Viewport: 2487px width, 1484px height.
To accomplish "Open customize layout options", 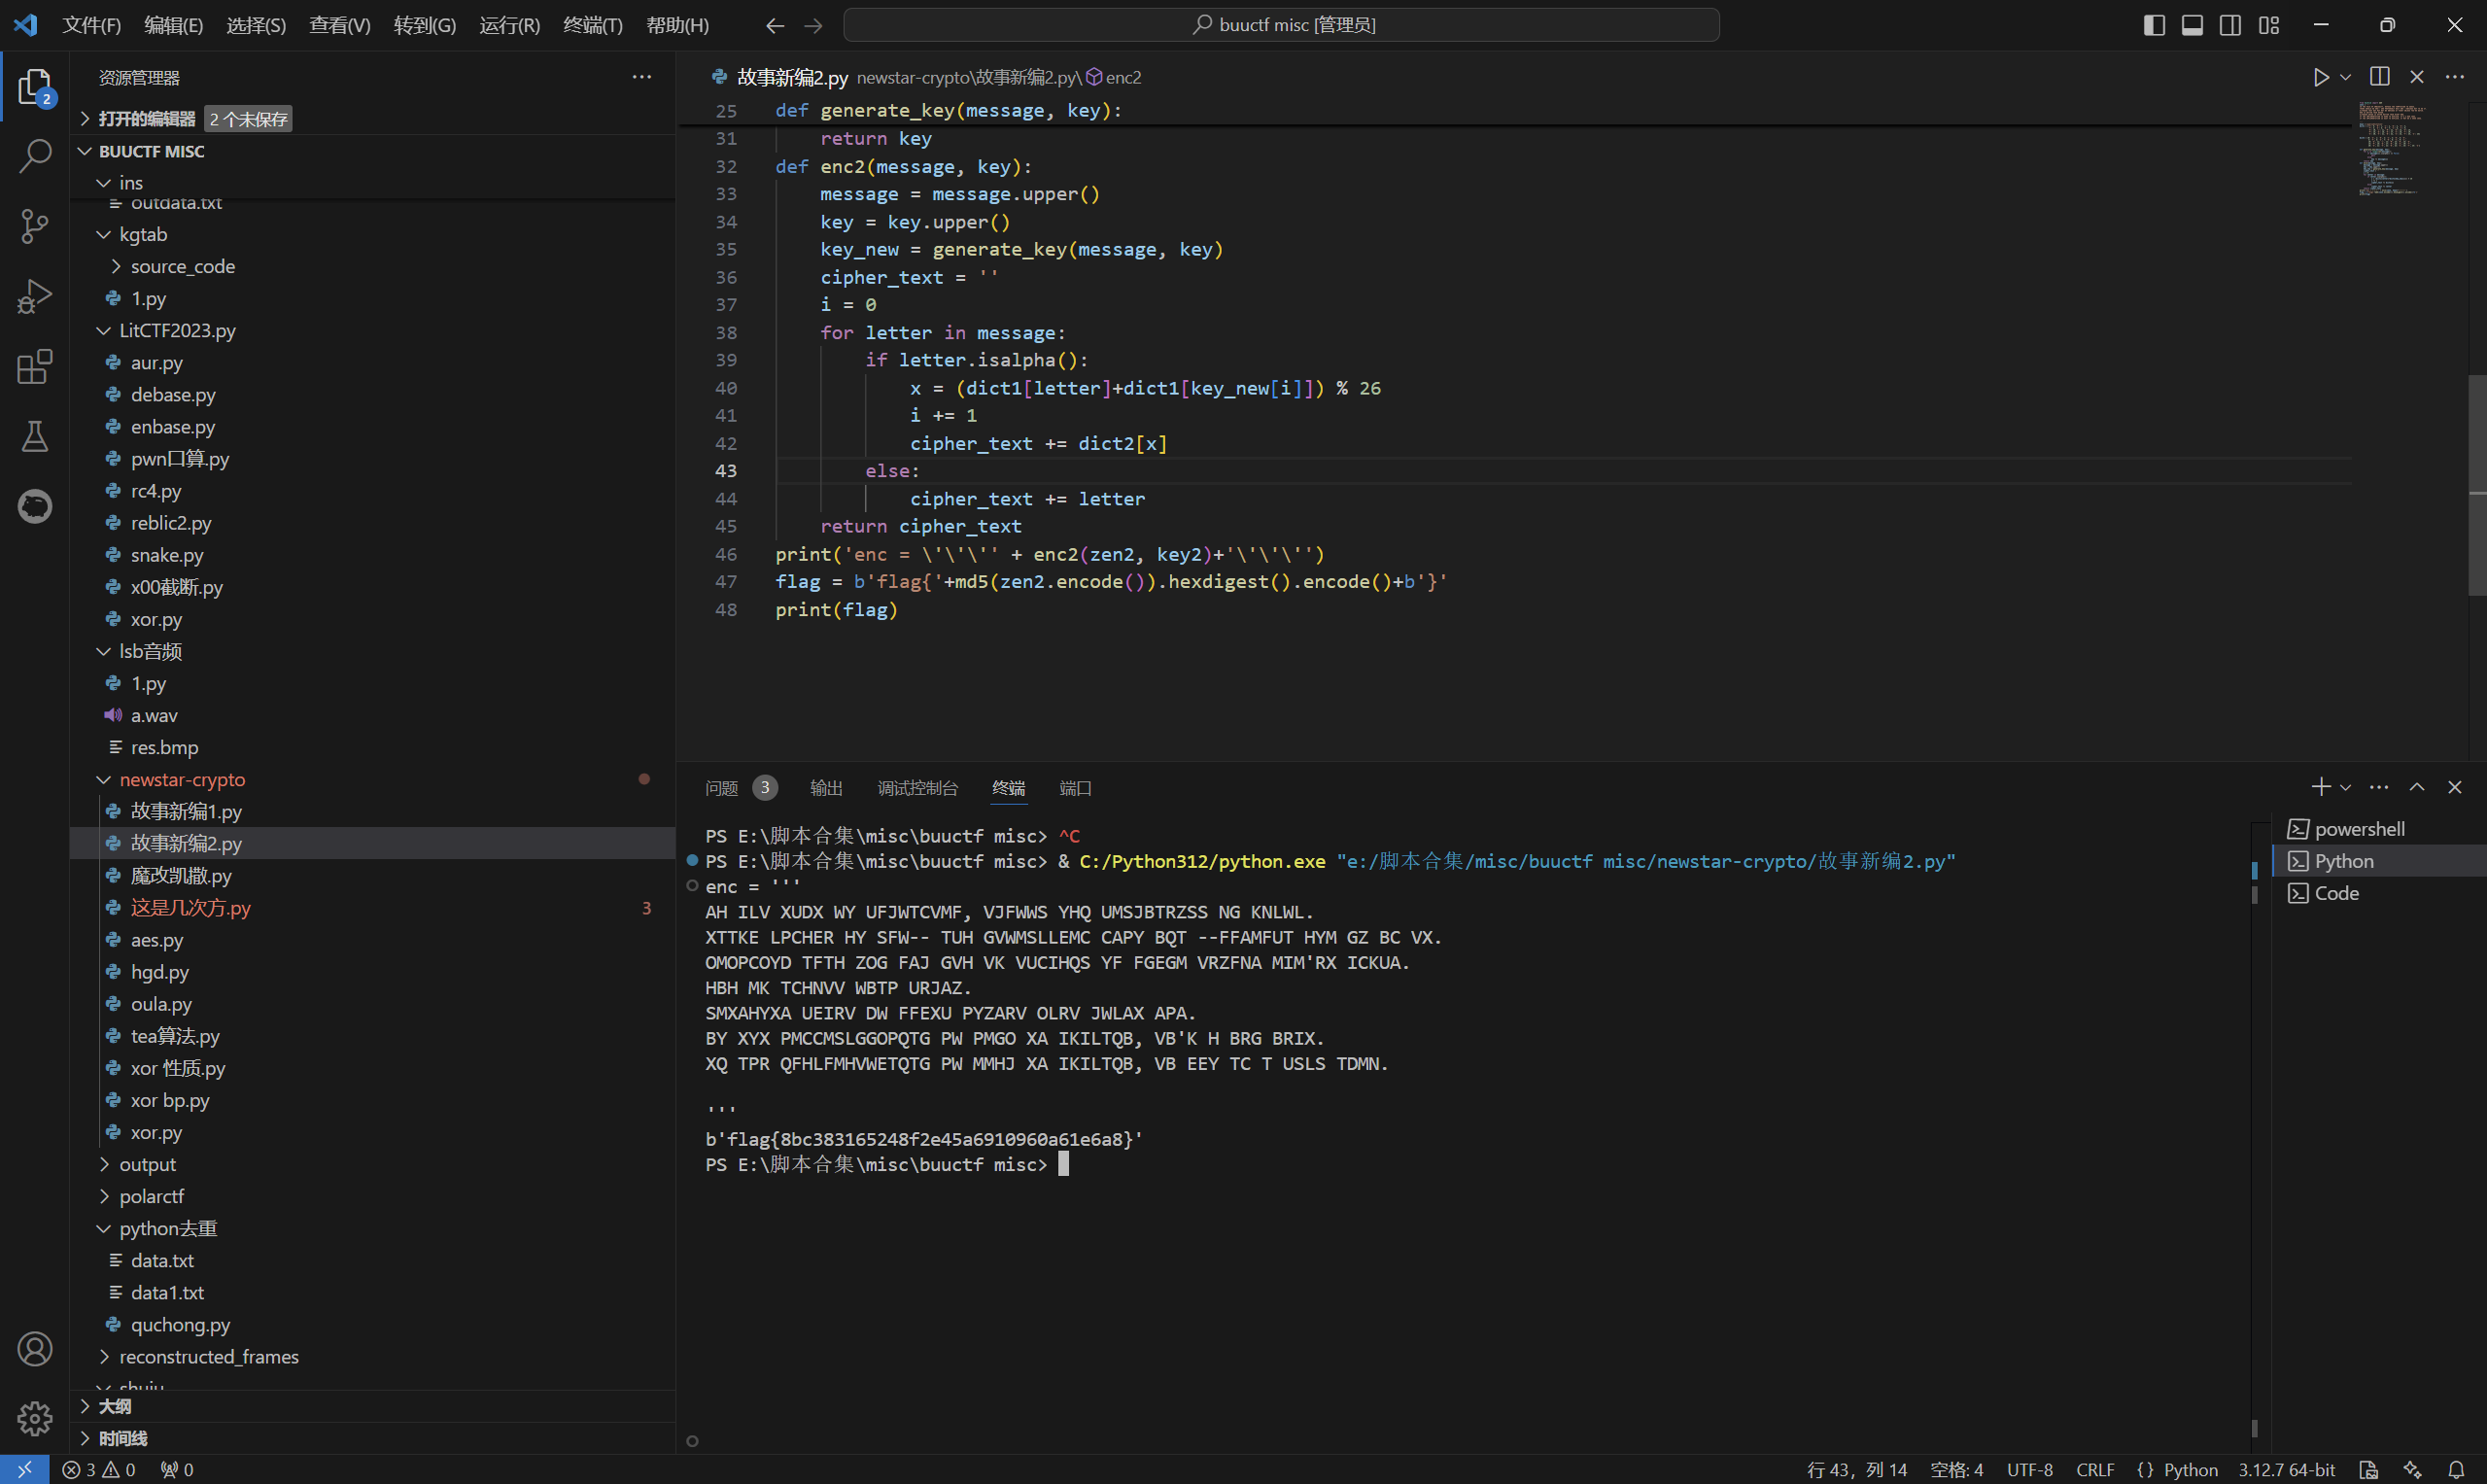I will coord(2269,25).
